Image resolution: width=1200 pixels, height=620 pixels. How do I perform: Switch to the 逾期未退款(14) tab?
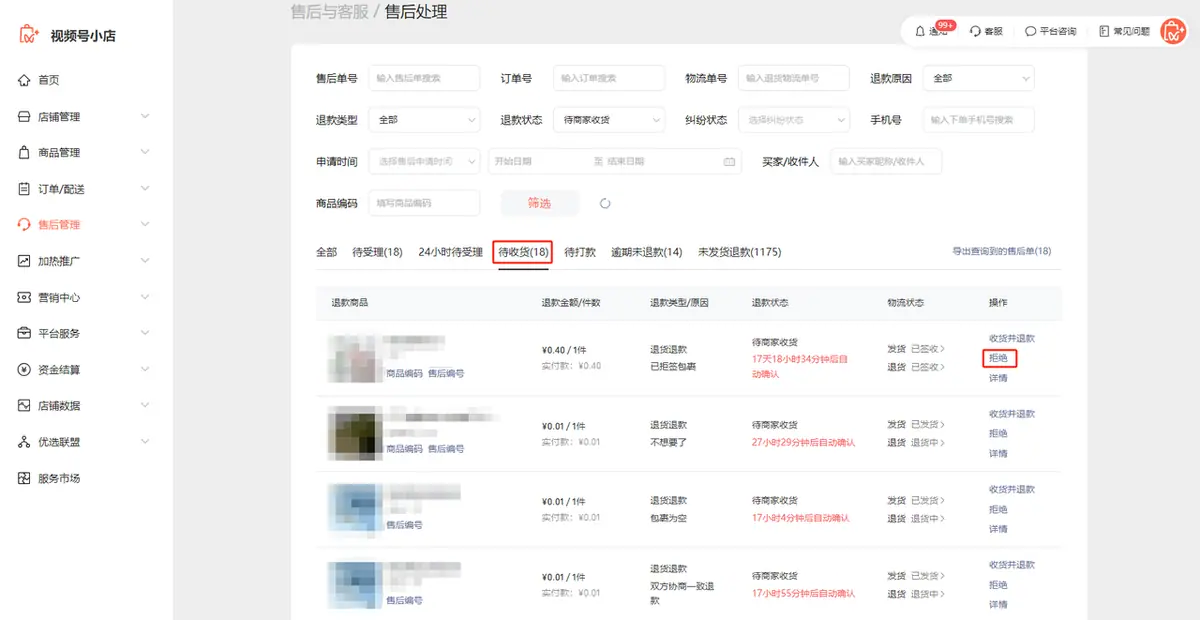(x=647, y=252)
